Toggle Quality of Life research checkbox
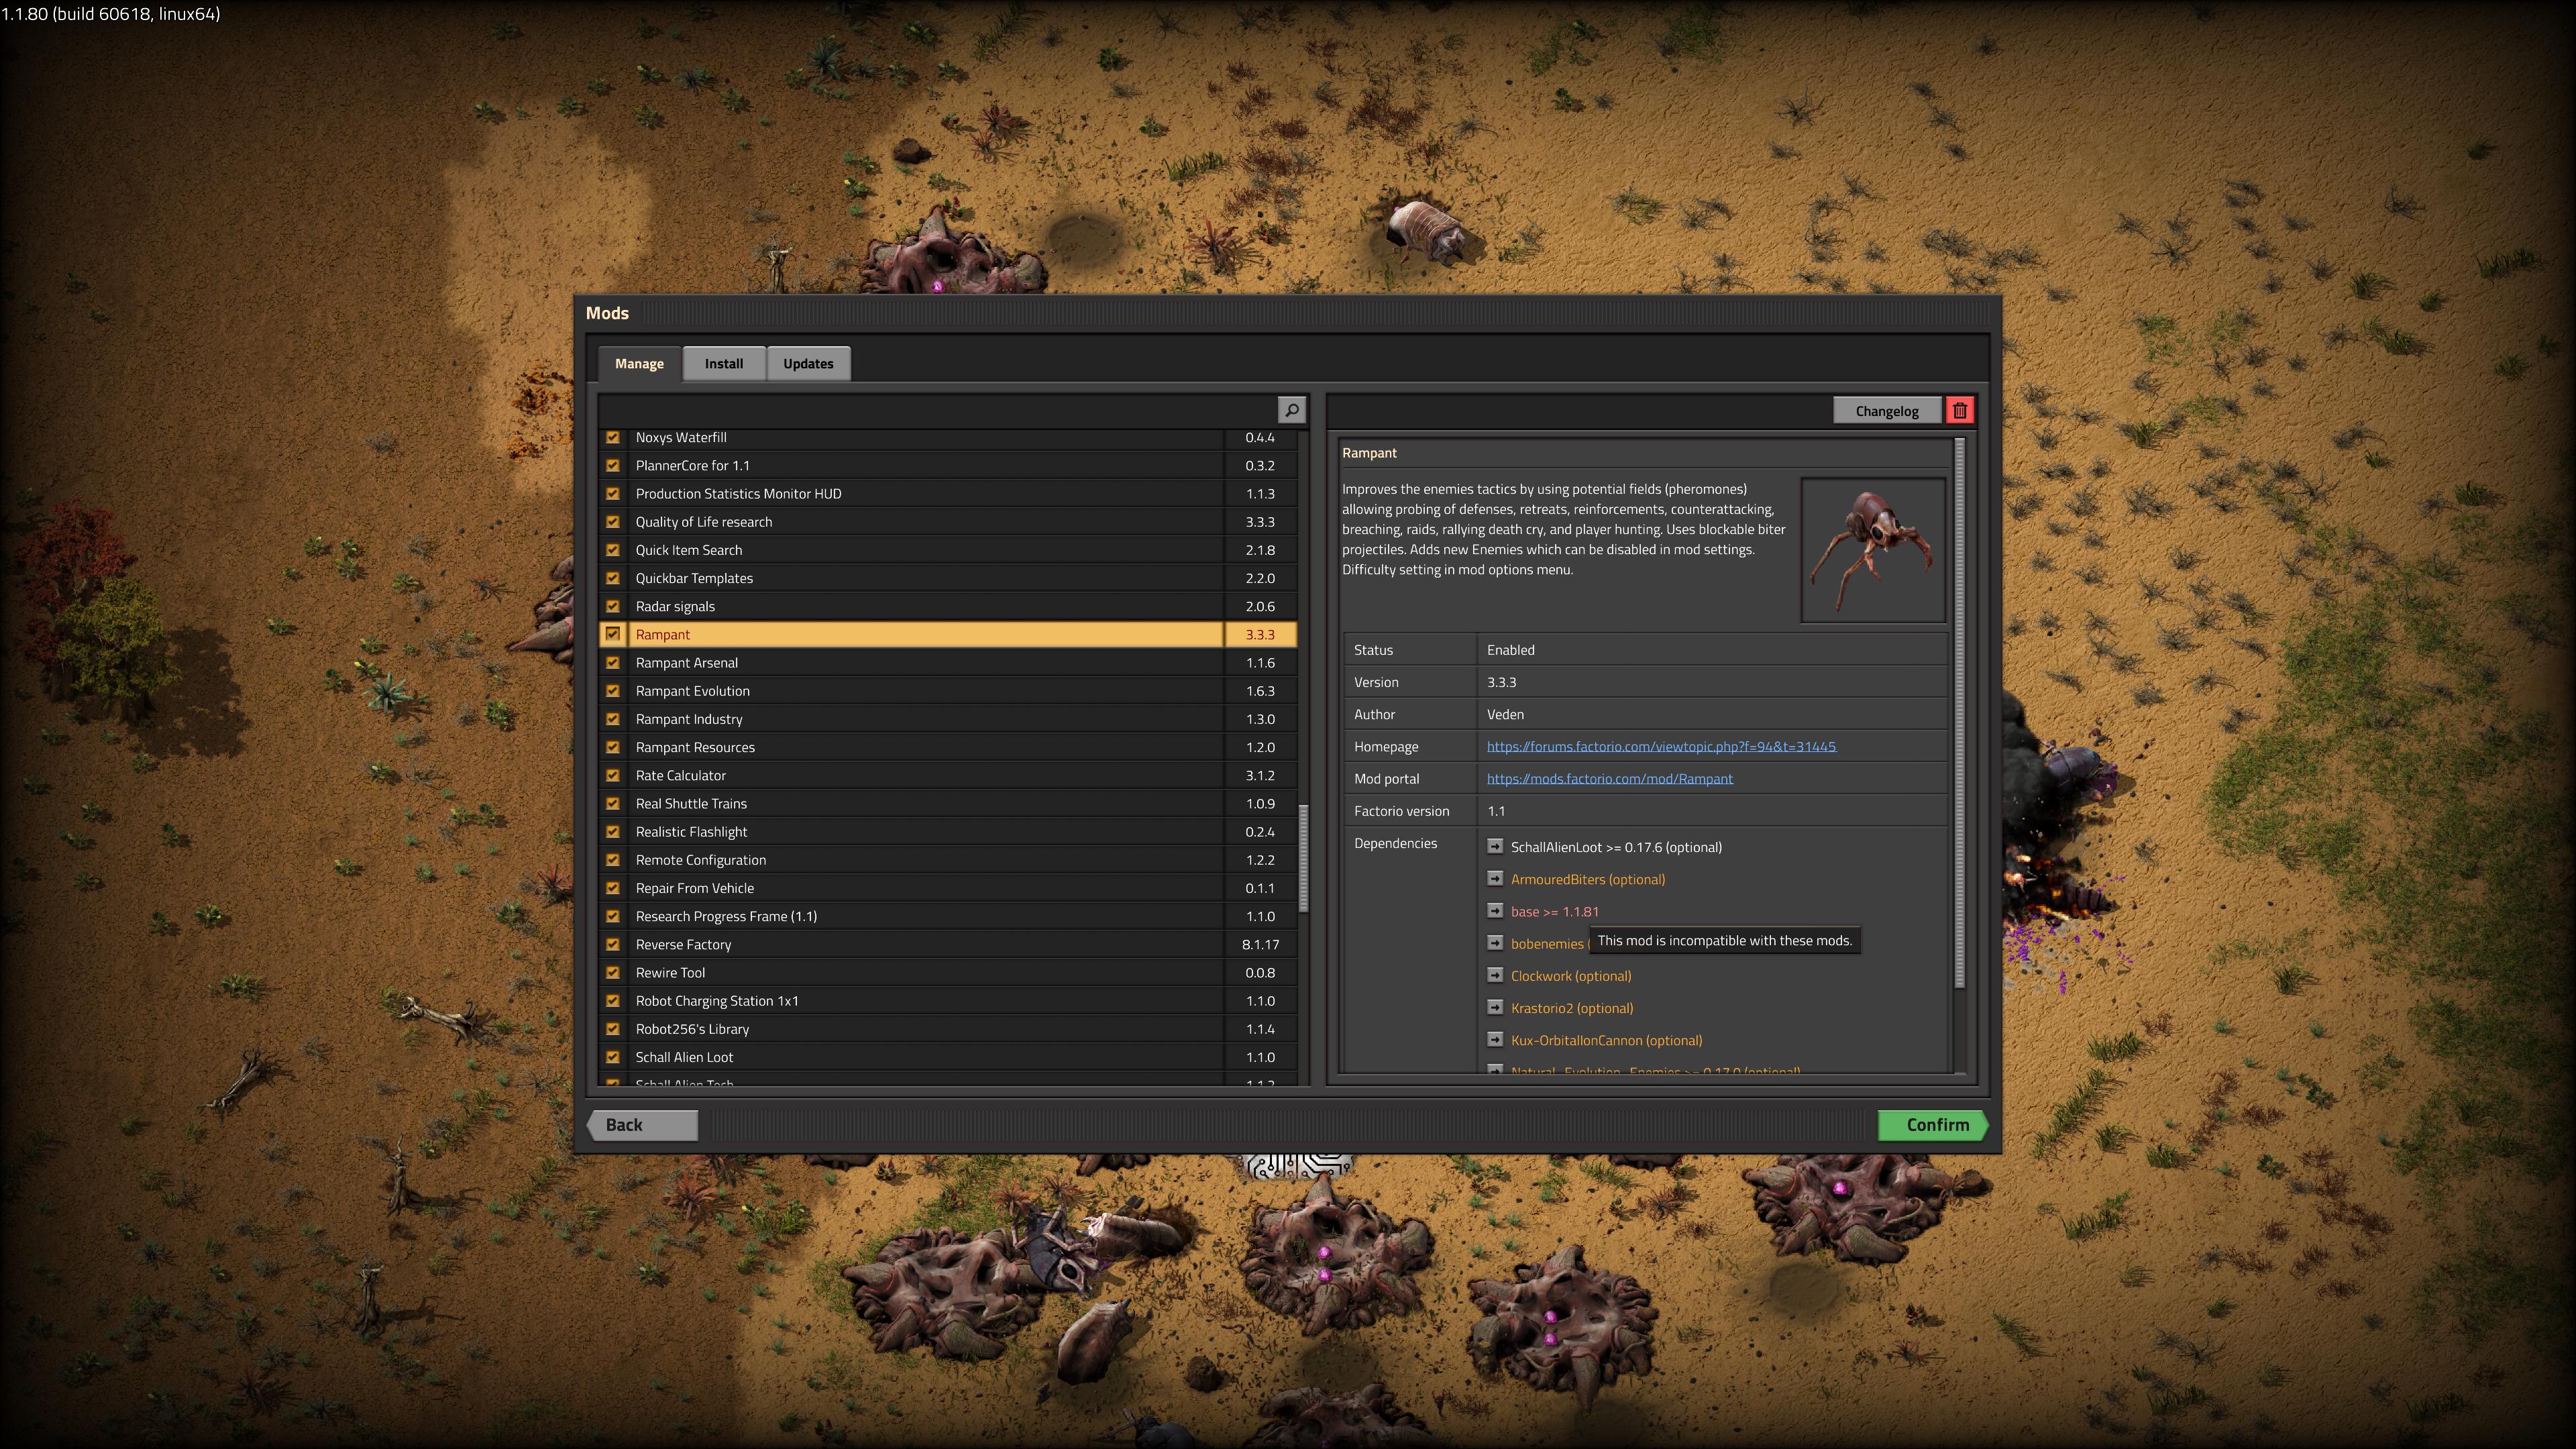Image resolution: width=2576 pixels, height=1449 pixels. 613,521
